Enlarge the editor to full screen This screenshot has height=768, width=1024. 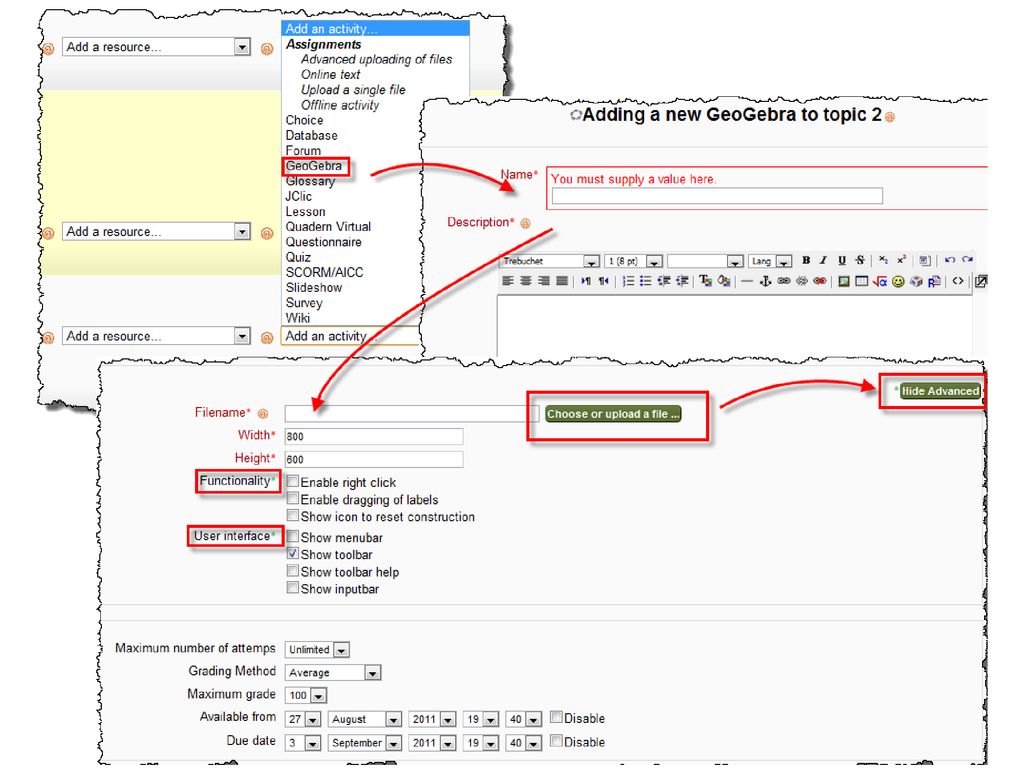(980, 281)
